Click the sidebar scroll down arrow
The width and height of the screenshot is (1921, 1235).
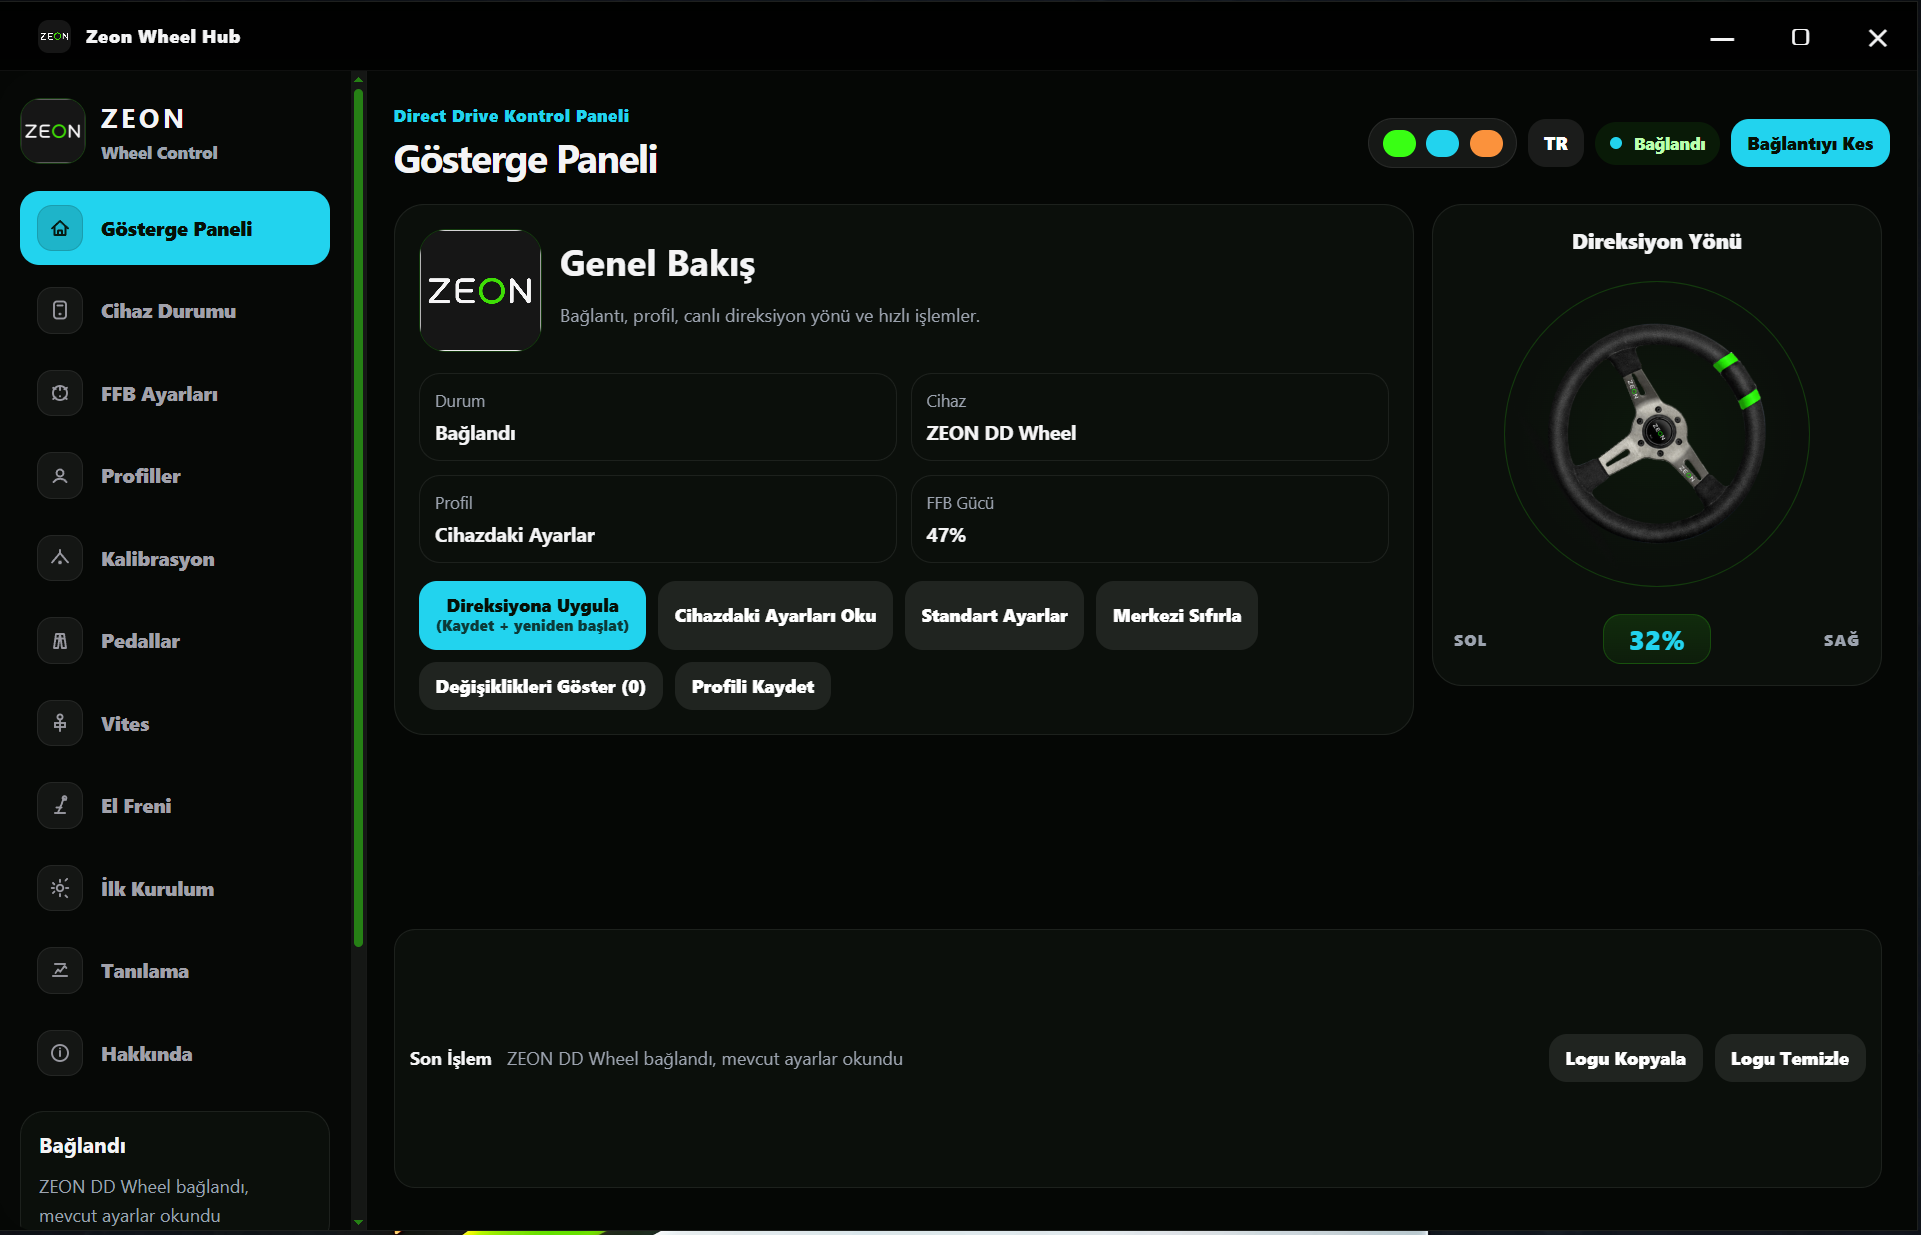click(x=358, y=1222)
